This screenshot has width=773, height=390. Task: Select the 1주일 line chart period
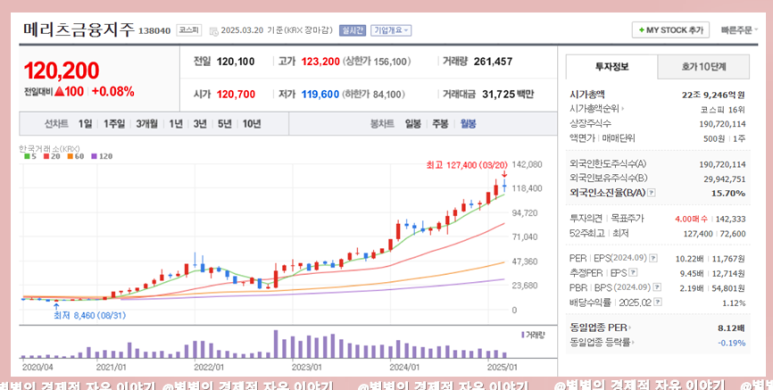[x=114, y=124]
